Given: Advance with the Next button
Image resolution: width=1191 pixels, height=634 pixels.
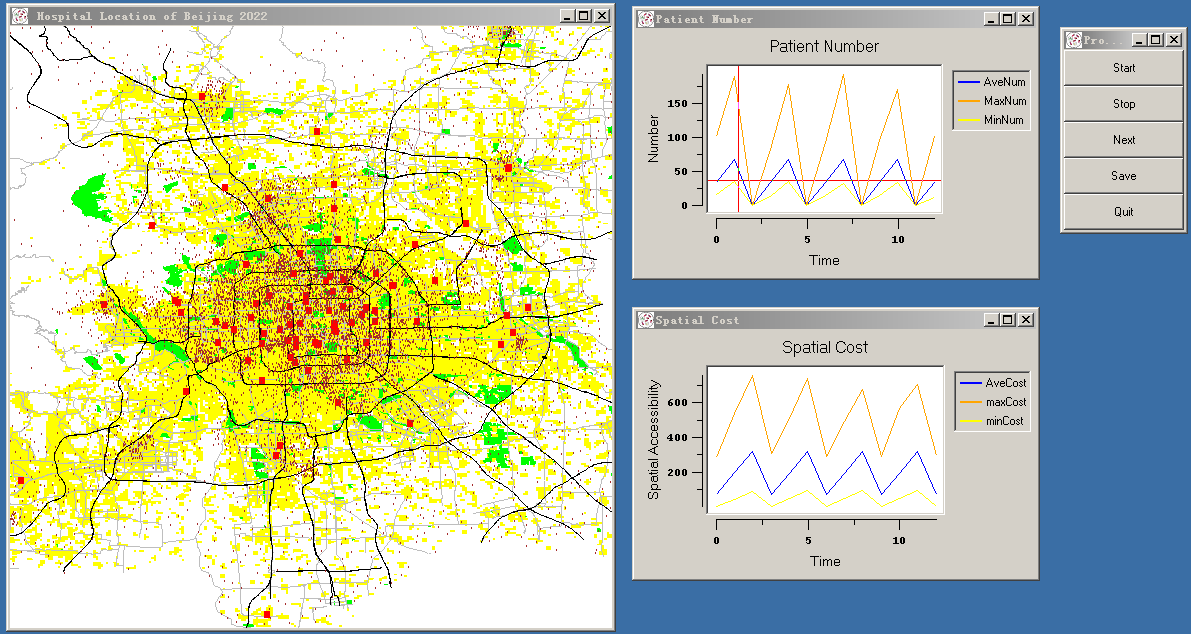Looking at the screenshot, I should (x=1124, y=140).
